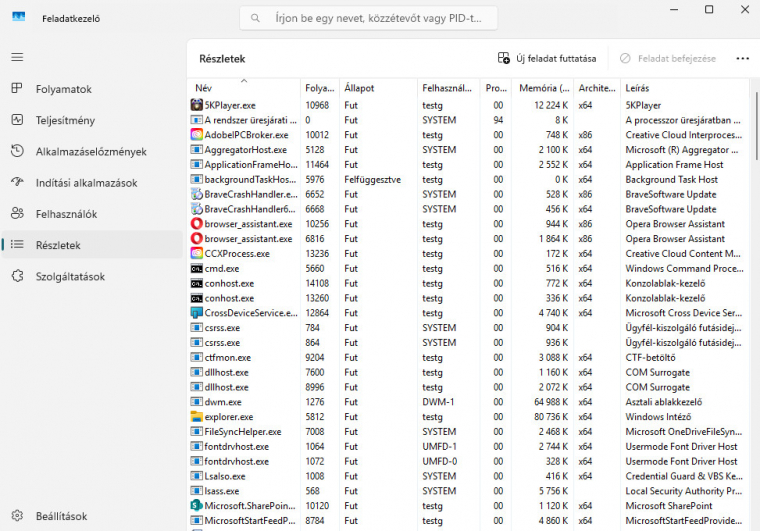Click the AdobePCBroker.exe icon

[196, 135]
